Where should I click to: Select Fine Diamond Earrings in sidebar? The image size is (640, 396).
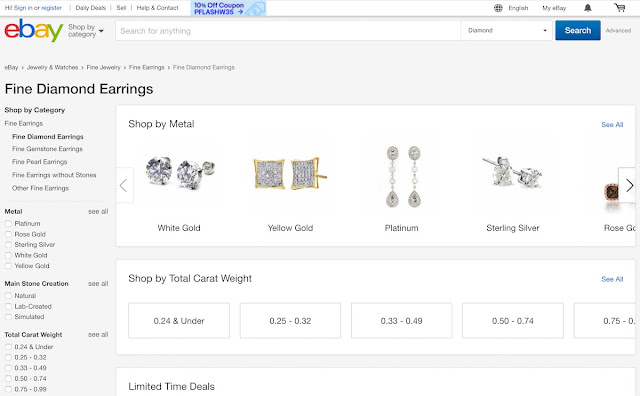point(48,136)
